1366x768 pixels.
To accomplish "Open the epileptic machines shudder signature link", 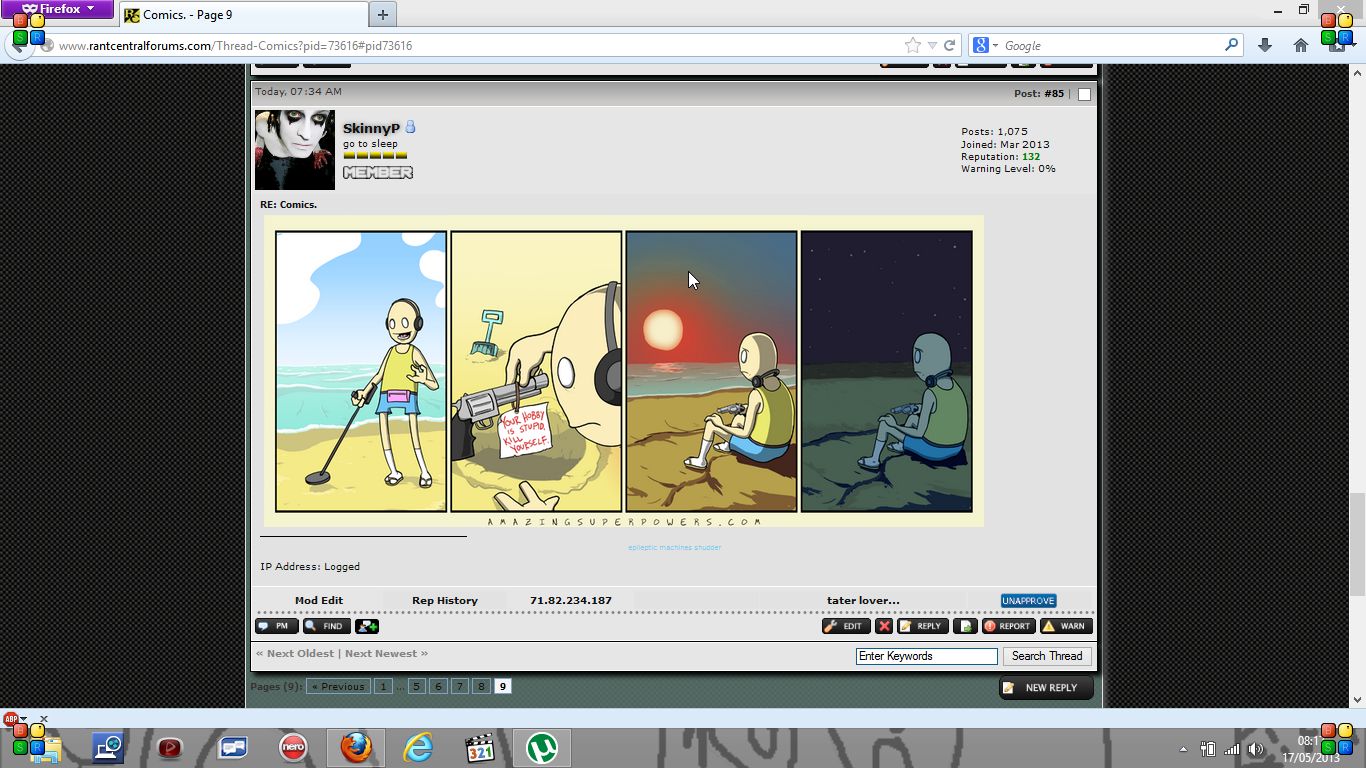I will click(x=675, y=547).
